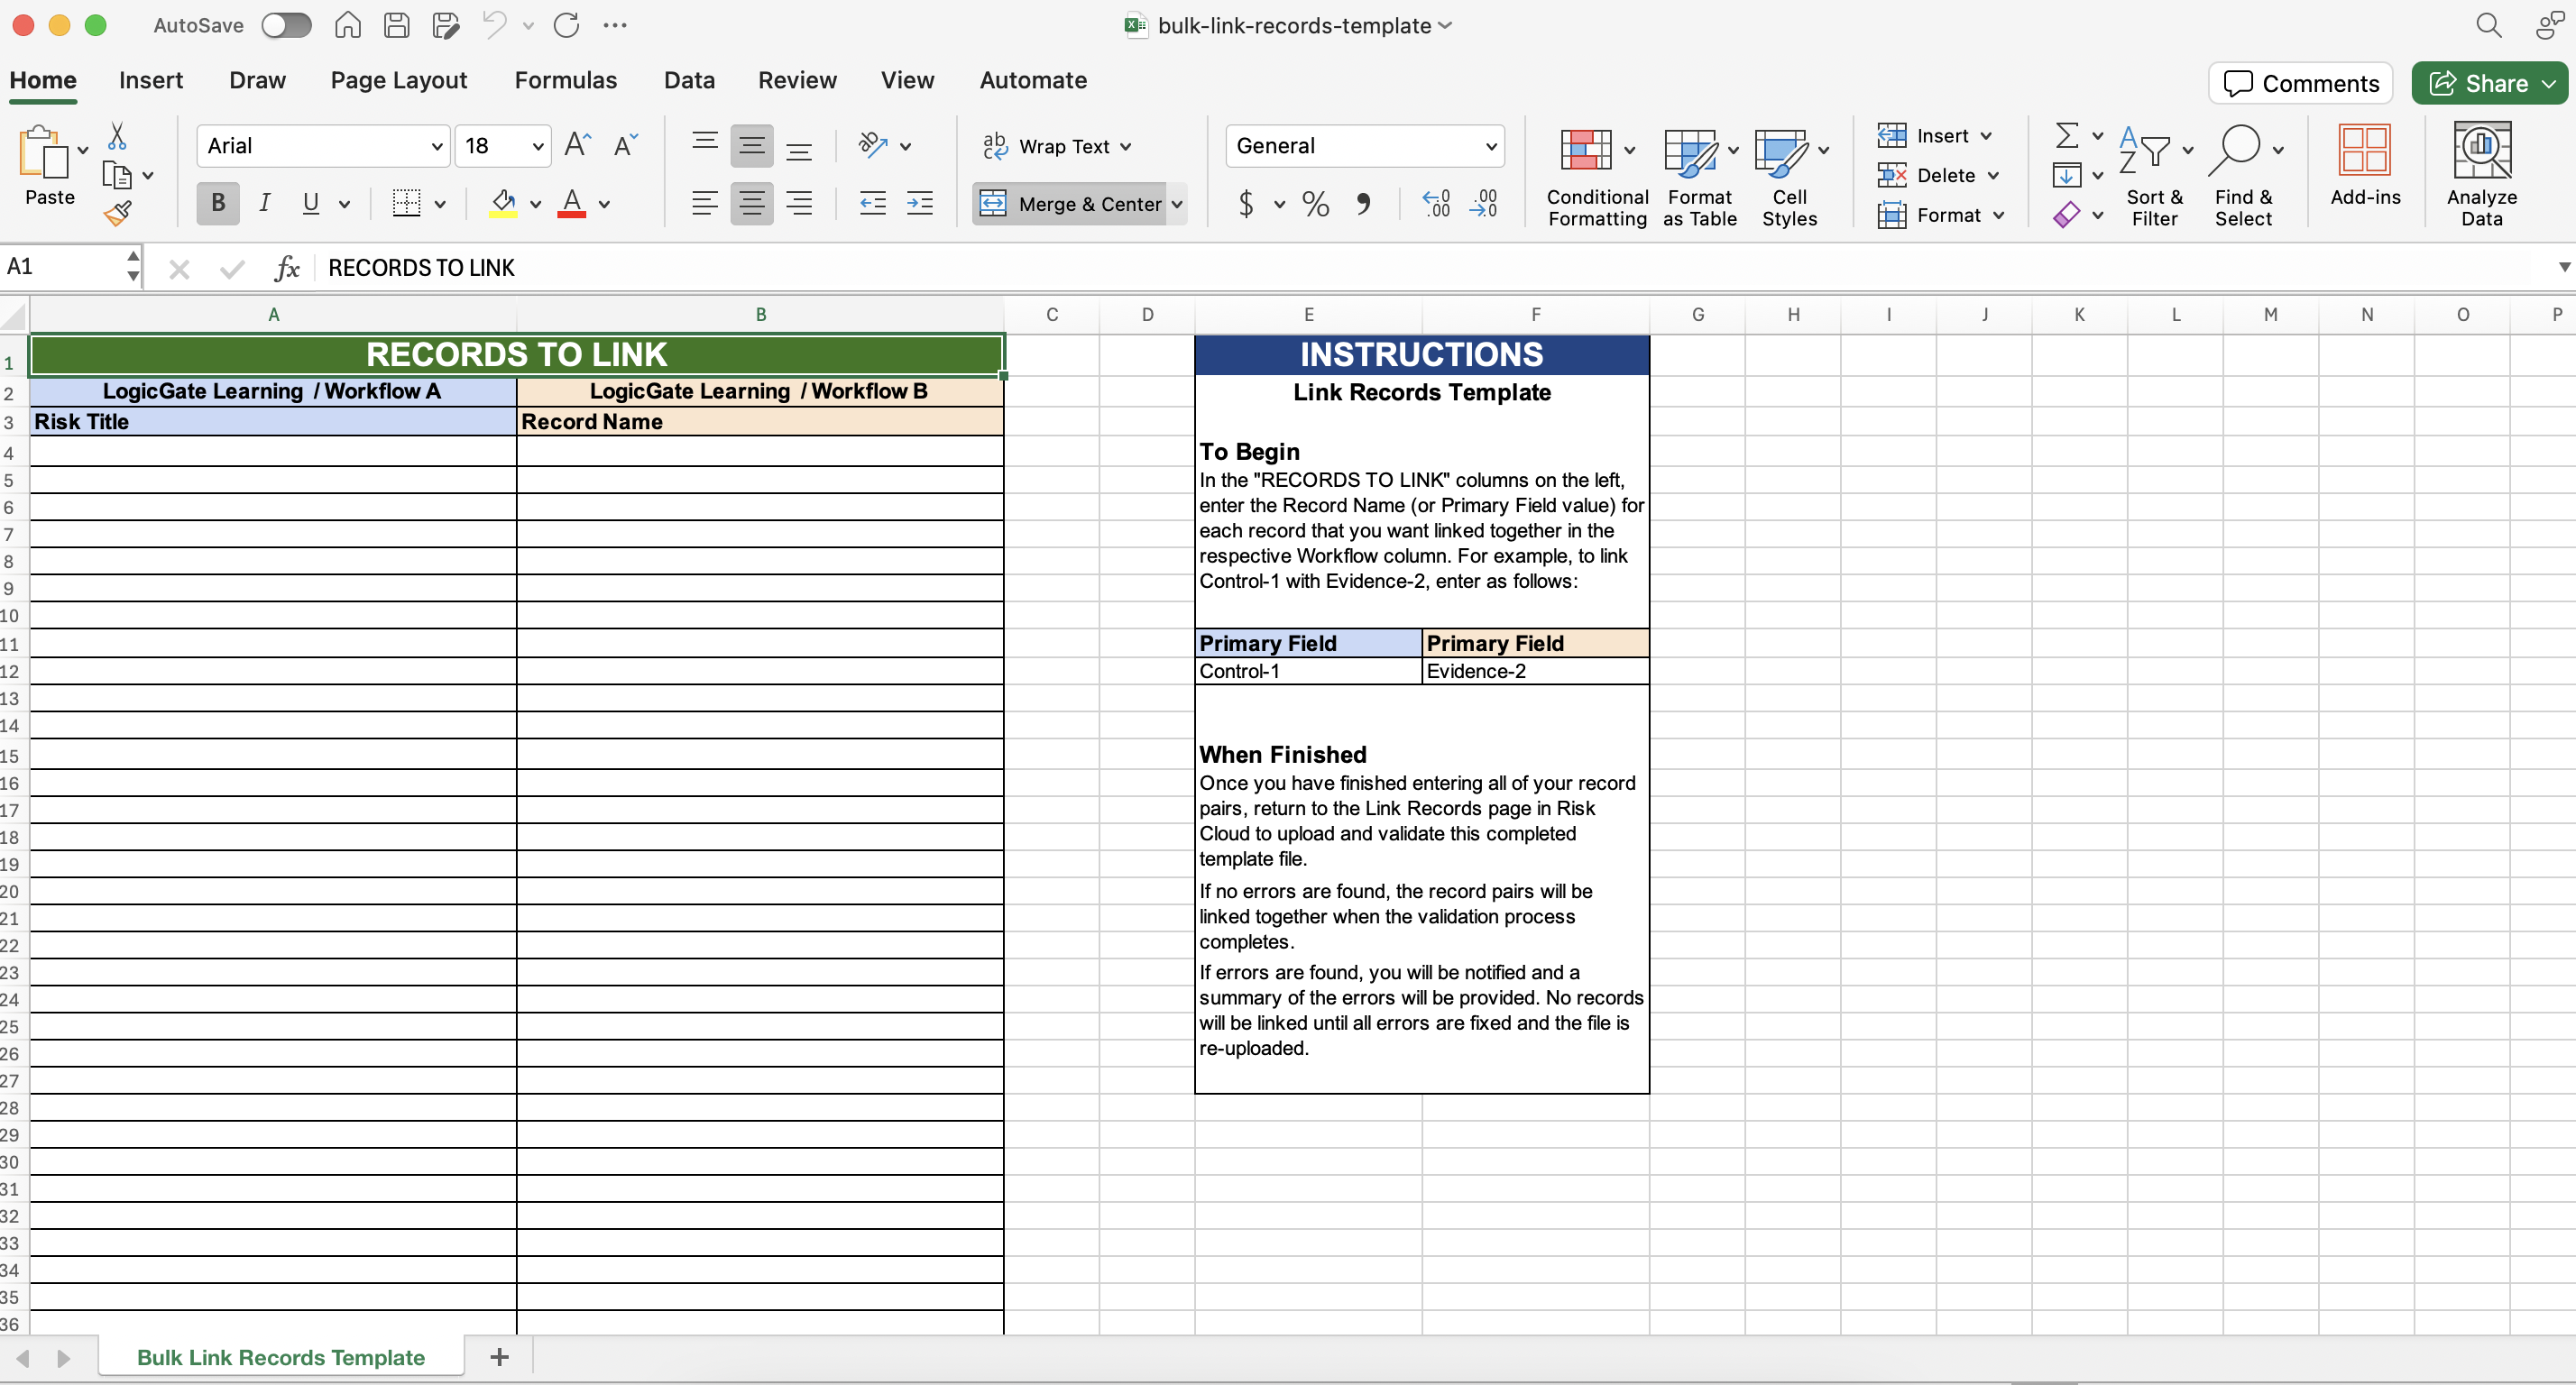This screenshot has height=1385, width=2576.
Task: Increase the cell indent
Action: point(920,204)
